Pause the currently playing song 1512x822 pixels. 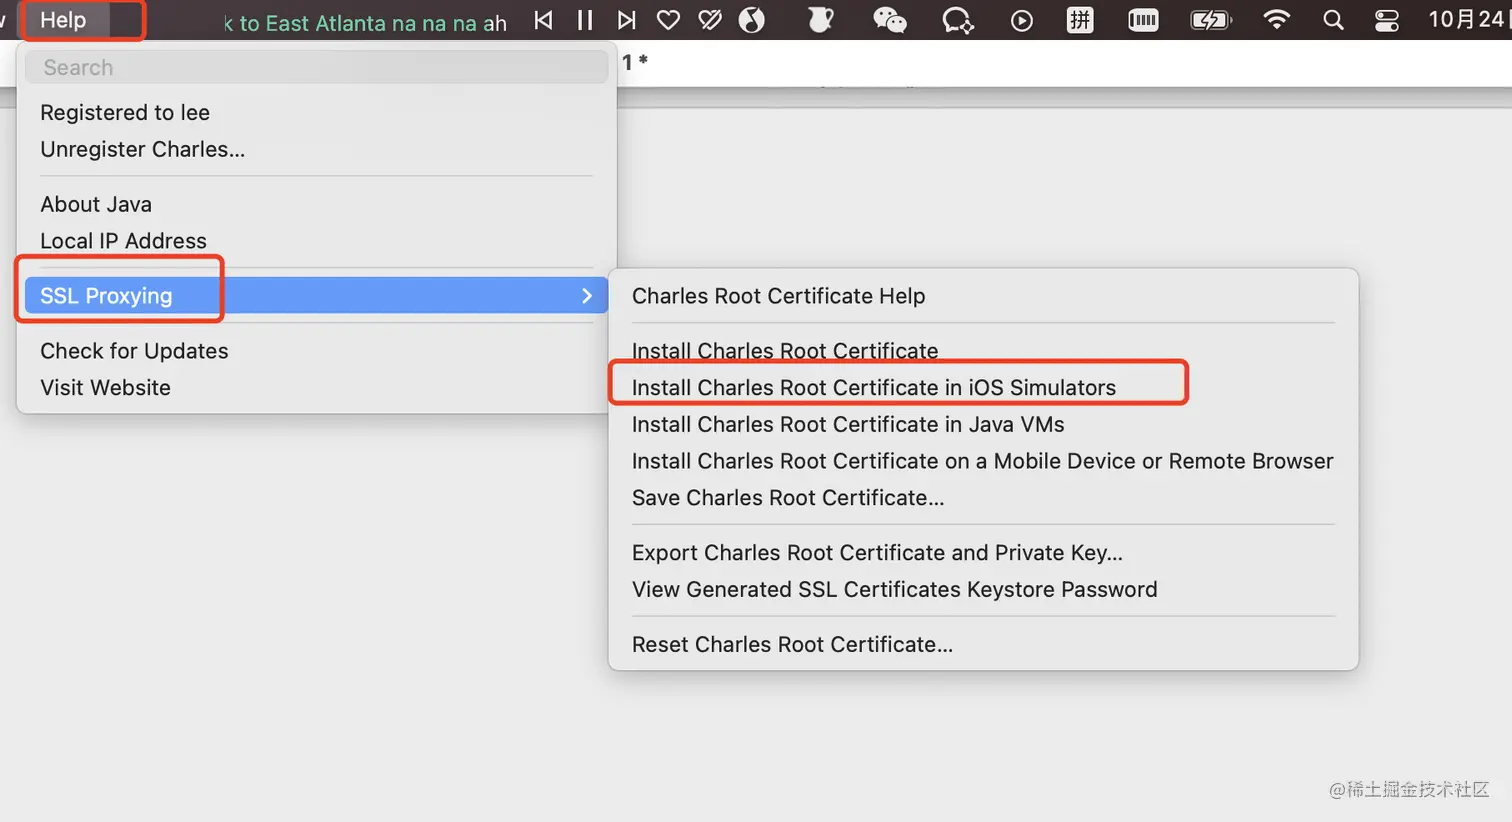(585, 20)
